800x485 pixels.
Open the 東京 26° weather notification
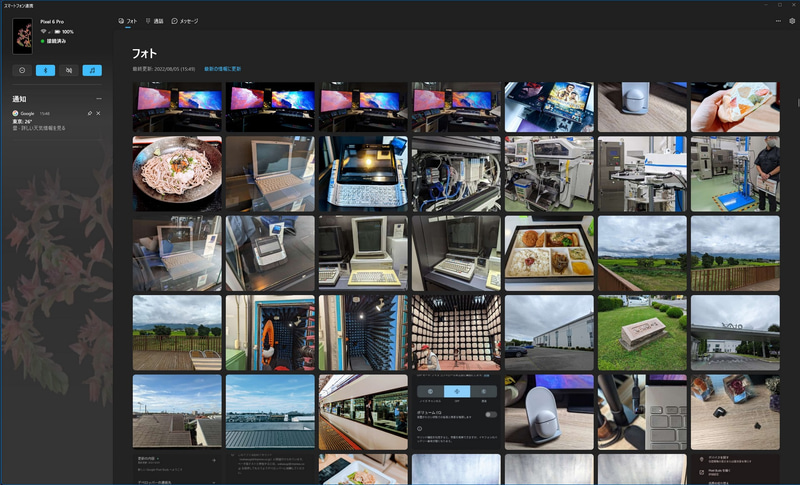pyautogui.click(x=57, y=121)
